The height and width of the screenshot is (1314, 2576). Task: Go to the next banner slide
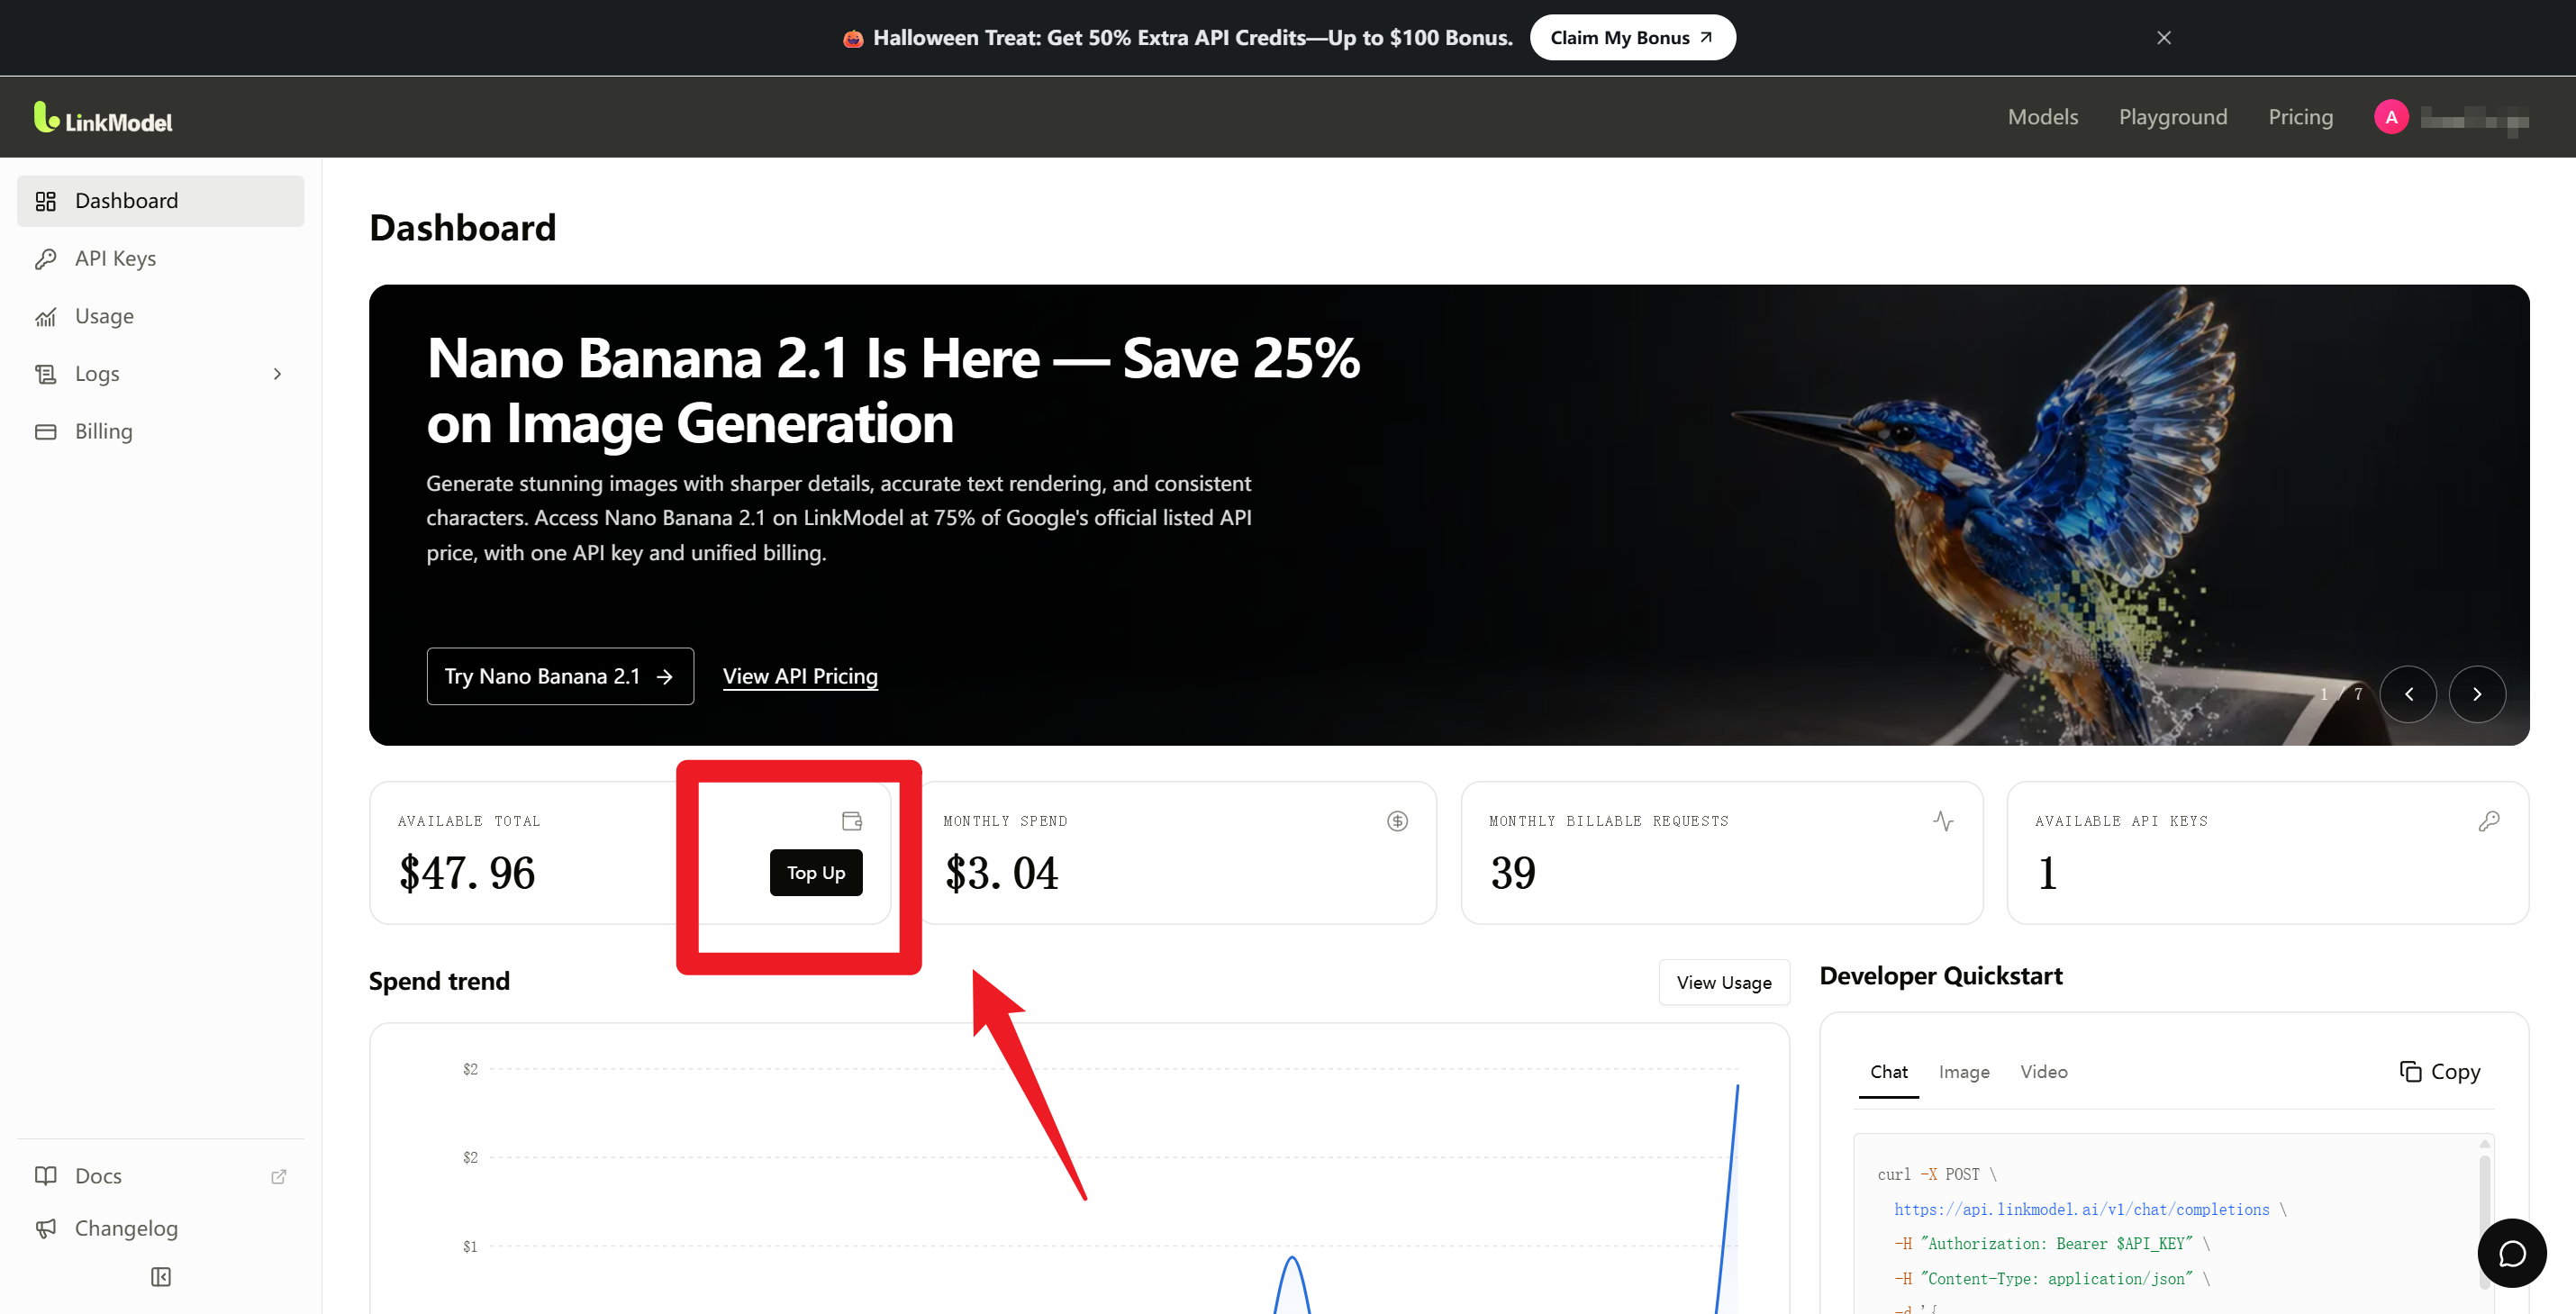(2476, 693)
